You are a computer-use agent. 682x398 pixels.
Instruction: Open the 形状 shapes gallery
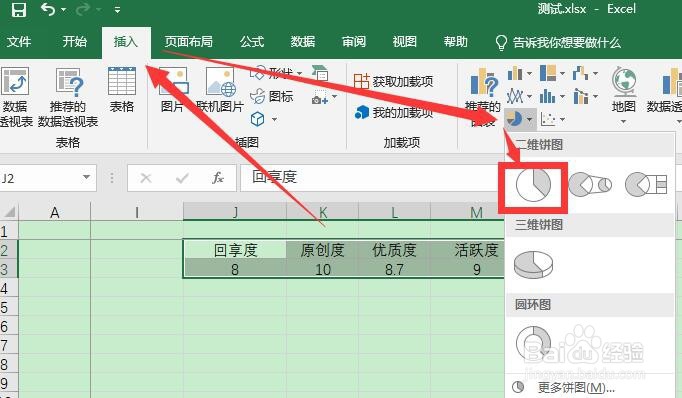276,73
